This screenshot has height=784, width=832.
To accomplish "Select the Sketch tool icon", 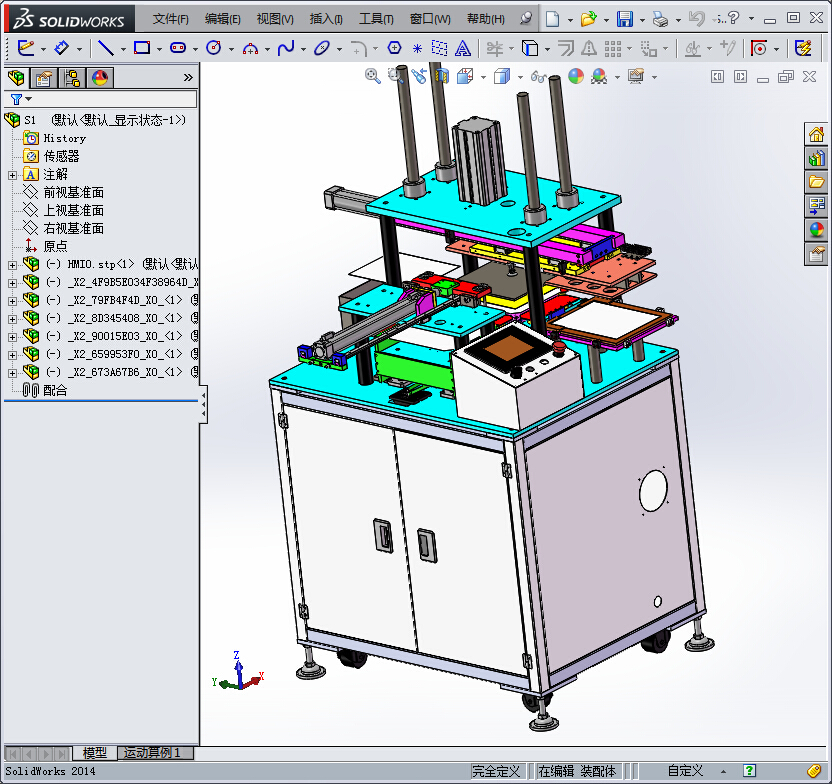I will [x=26, y=48].
